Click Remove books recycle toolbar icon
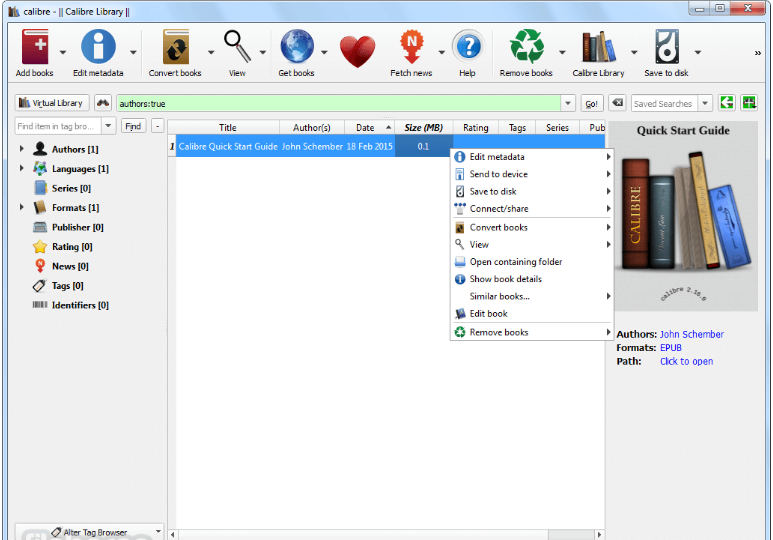 point(527,47)
